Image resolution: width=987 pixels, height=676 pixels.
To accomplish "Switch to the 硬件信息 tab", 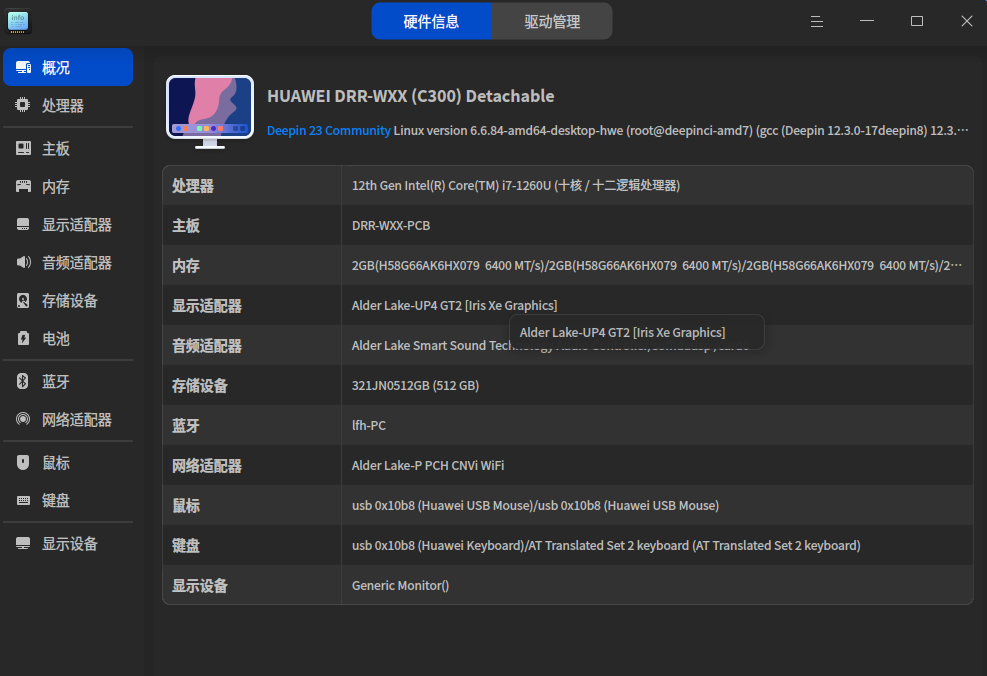I will coord(431,21).
